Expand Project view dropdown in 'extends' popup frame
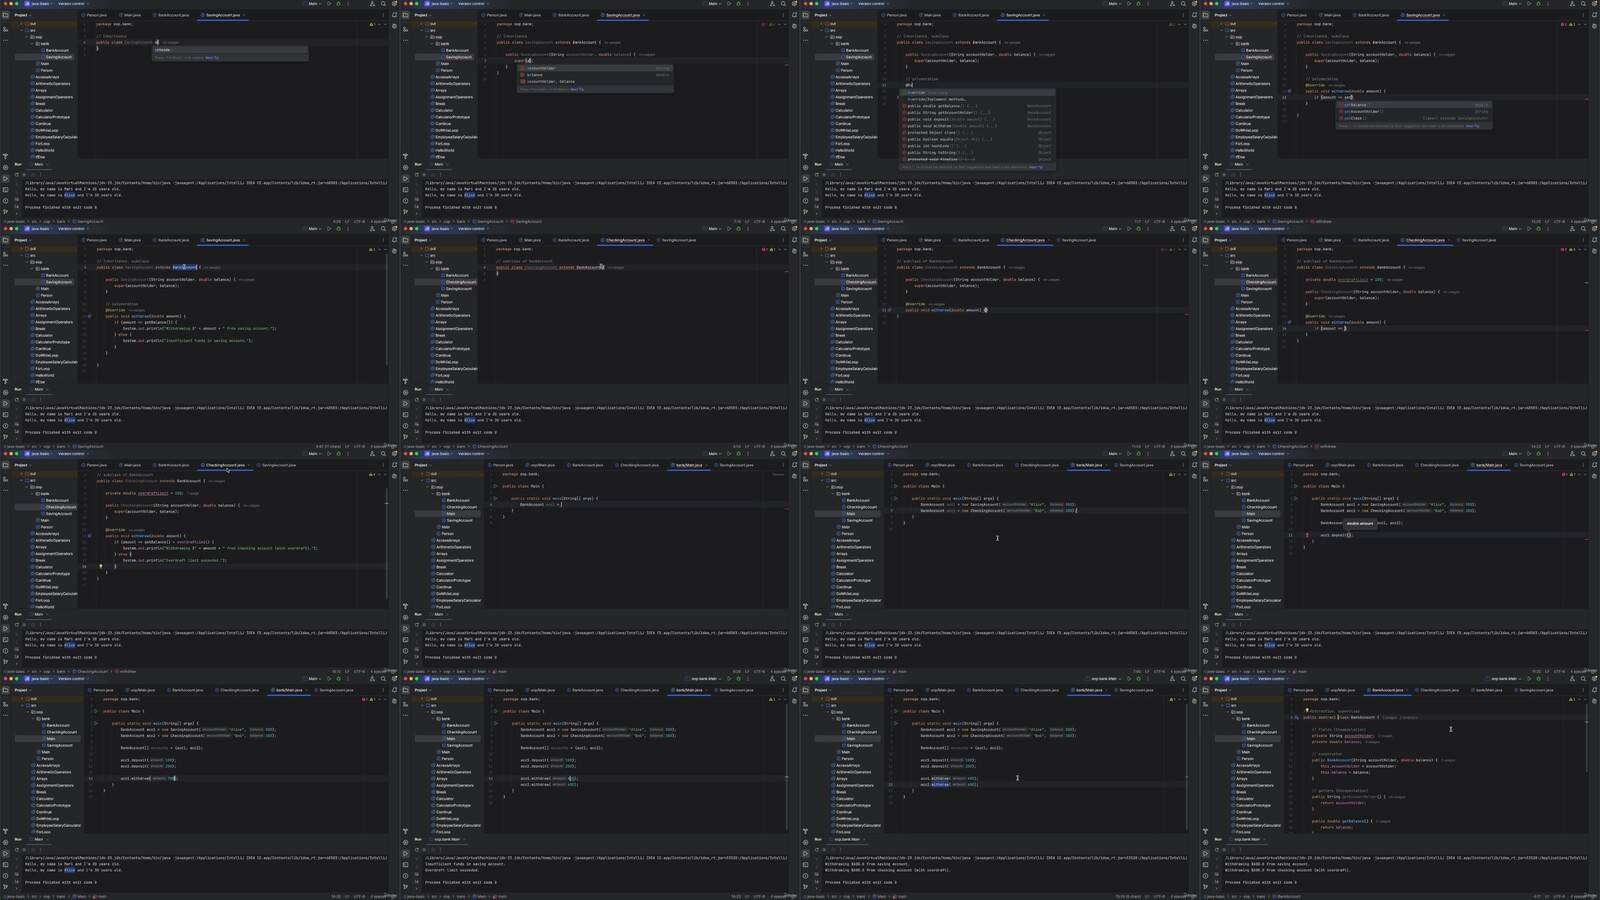 pyautogui.click(x=22, y=15)
